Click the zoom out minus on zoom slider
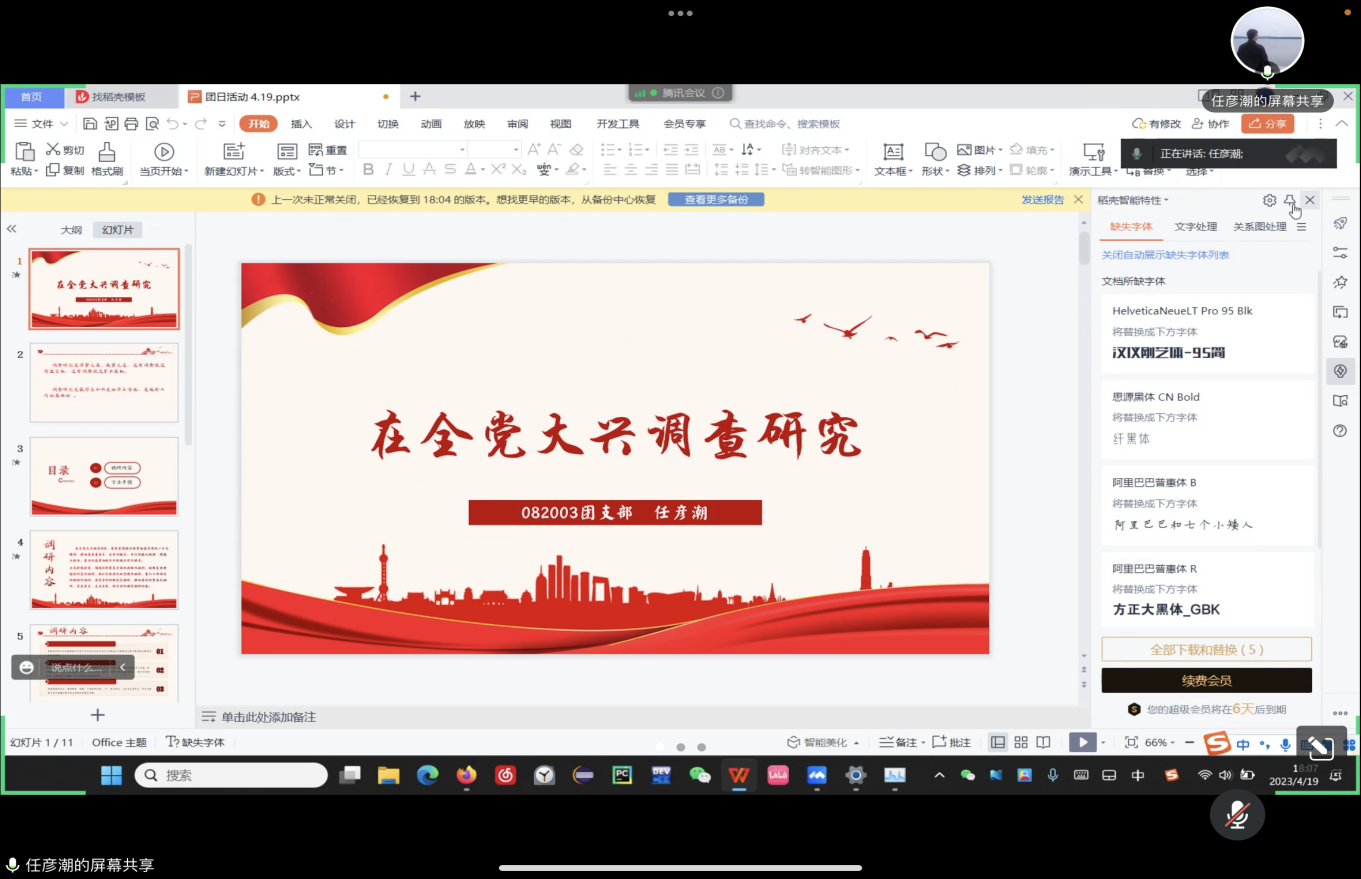 point(1189,742)
